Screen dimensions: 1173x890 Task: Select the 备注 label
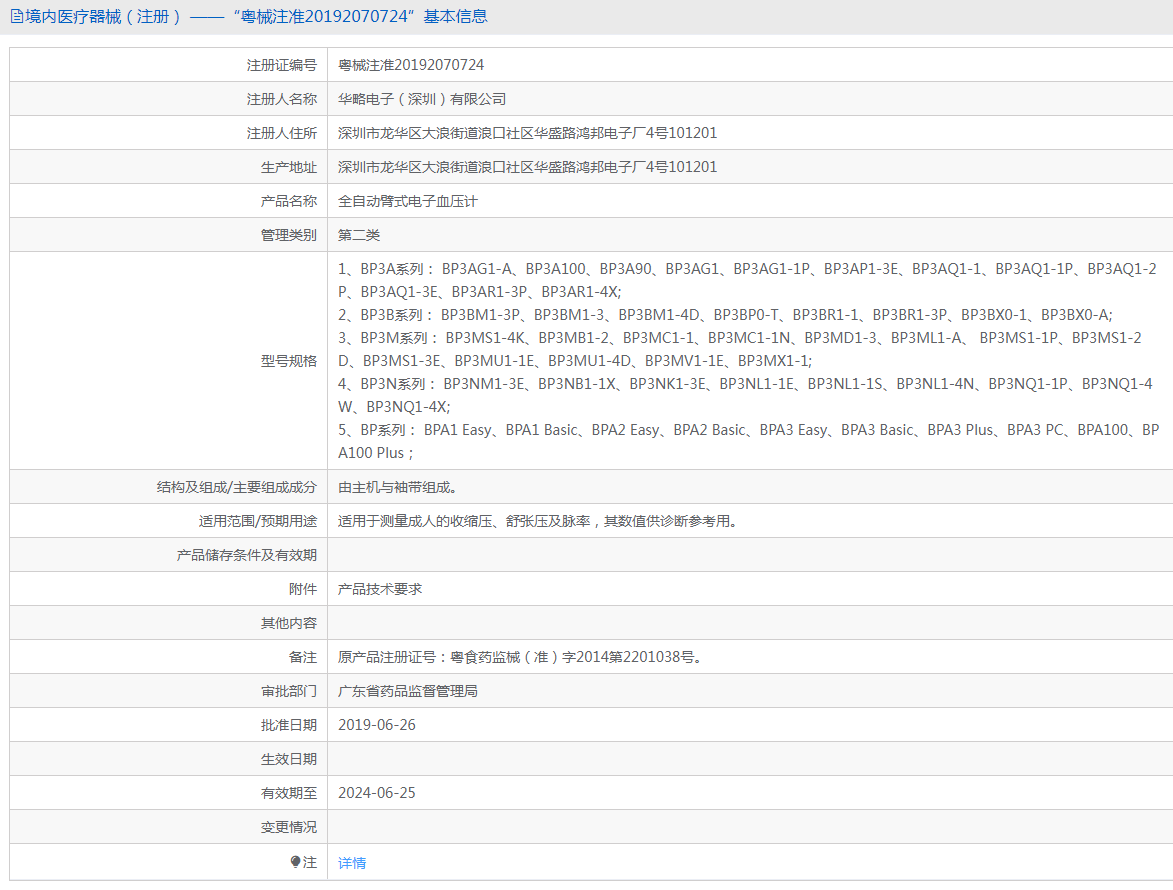click(303, 657)
